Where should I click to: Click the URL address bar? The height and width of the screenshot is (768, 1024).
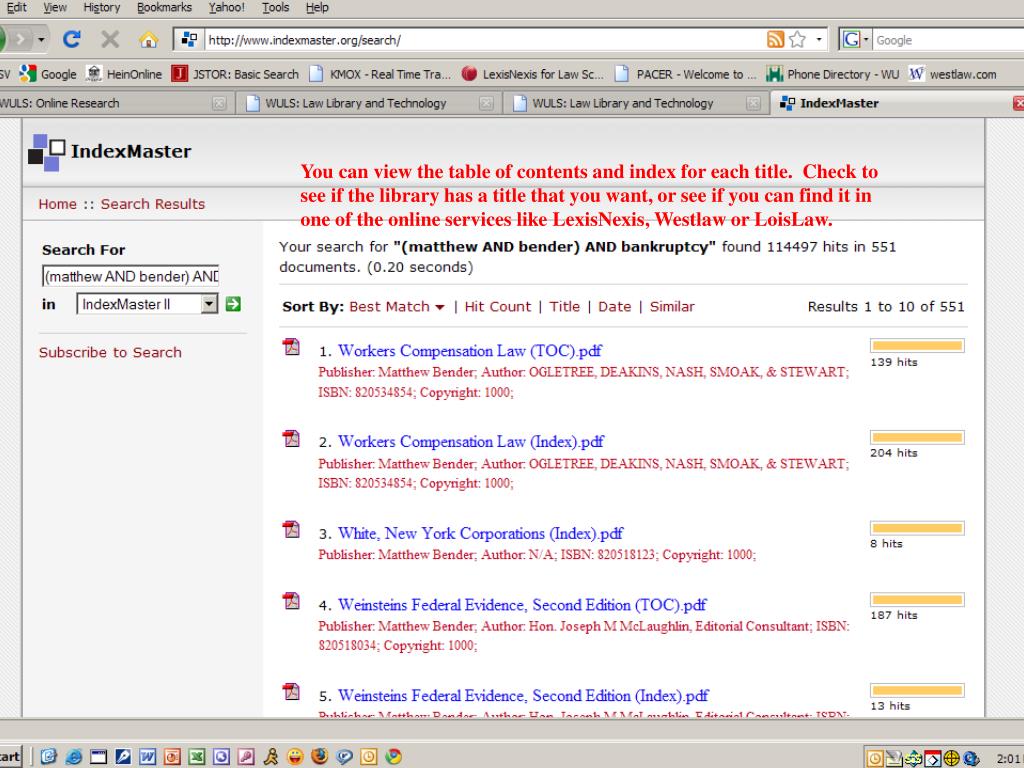pyautogui.click(x=485, y=40)
